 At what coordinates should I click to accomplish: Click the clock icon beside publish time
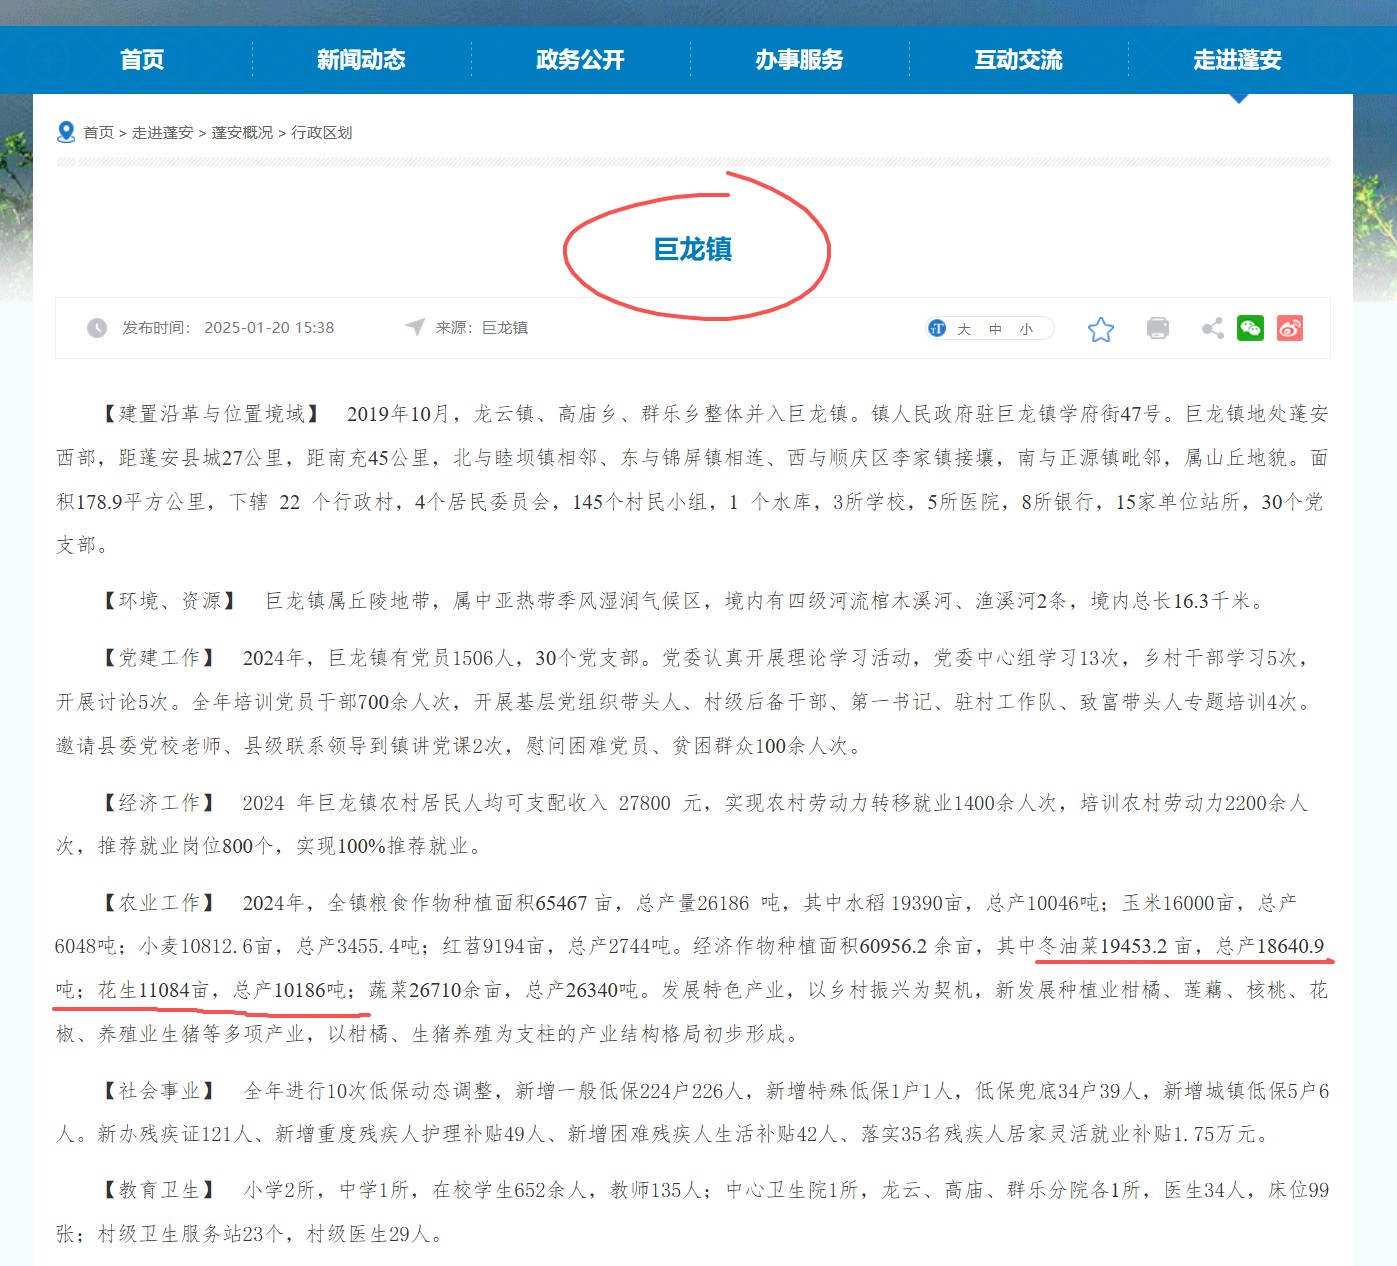click(x=97, y=328)
